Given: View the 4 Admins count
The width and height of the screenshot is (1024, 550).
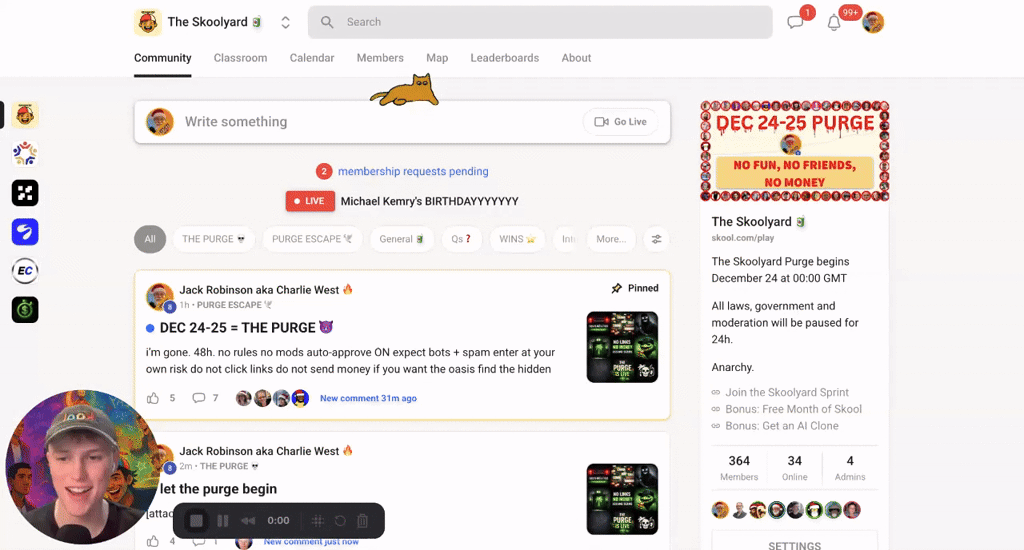Looking at the screenshot, I should click(850, 468).
